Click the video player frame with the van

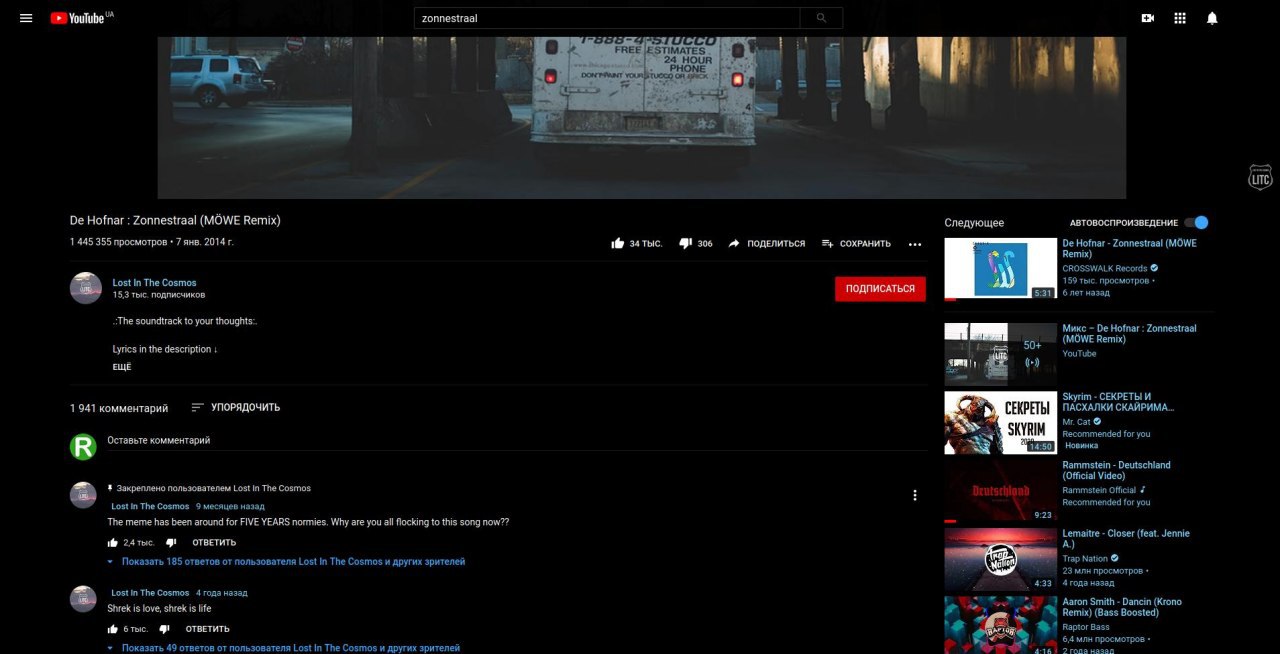pos(642,117)
